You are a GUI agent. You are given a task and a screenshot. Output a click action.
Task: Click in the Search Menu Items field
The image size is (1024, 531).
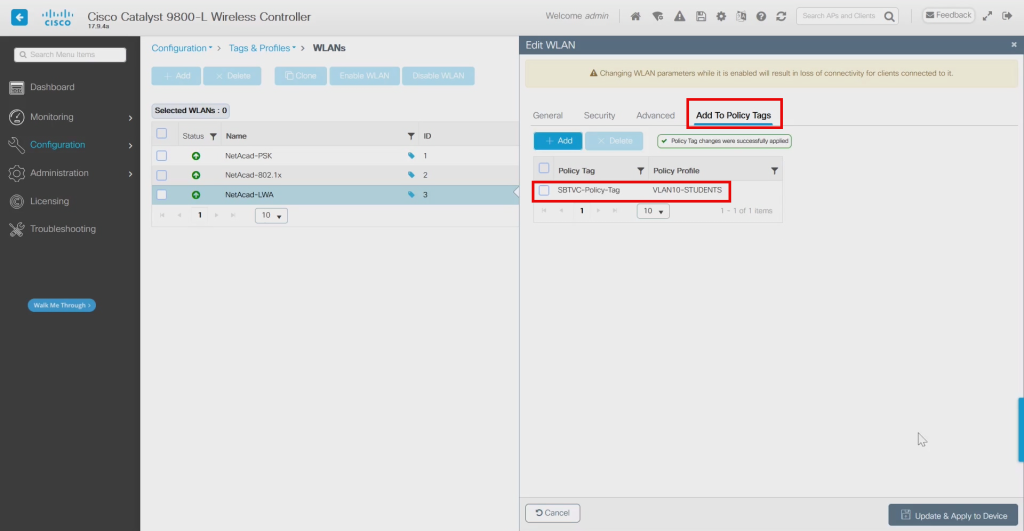coord(70,55)
